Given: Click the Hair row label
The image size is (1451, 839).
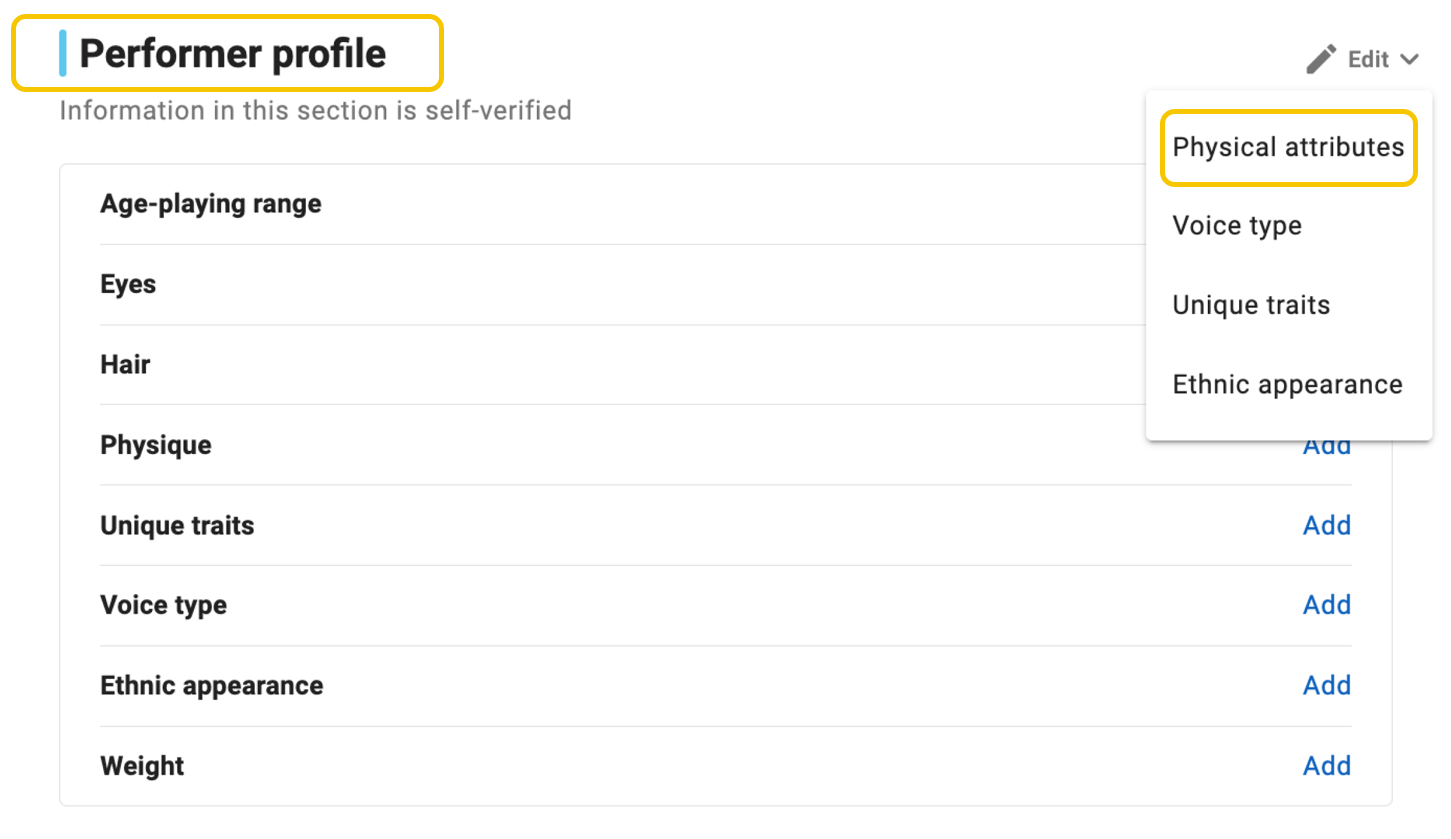Looking at the screenshot, I should (125, 364).
